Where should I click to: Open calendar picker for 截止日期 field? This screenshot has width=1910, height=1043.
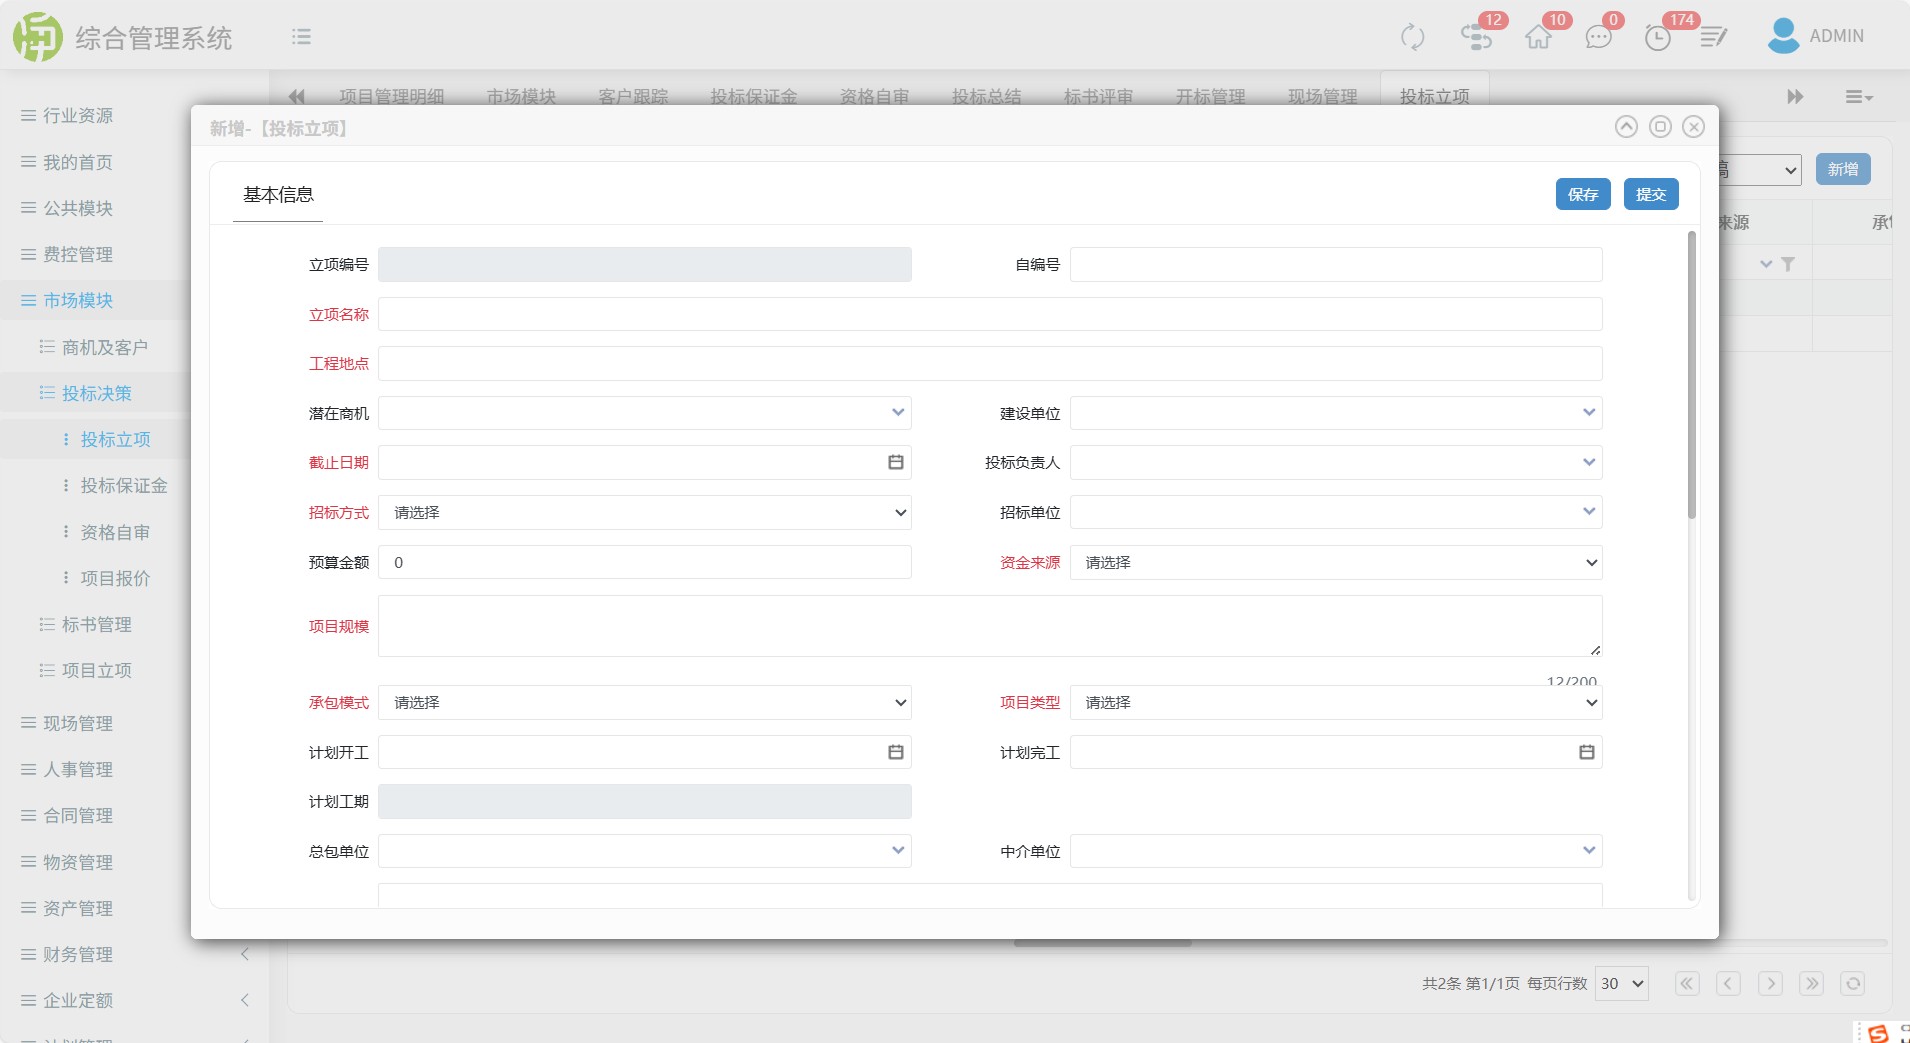[895, 462]
